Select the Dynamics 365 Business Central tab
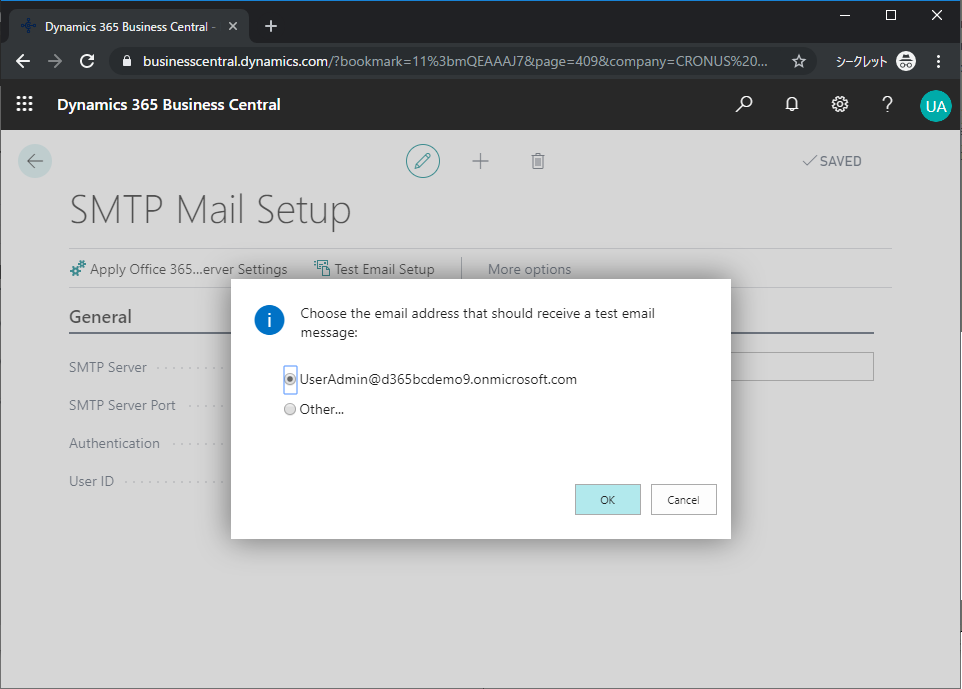962x689 pixels. (x=129, y=26)
